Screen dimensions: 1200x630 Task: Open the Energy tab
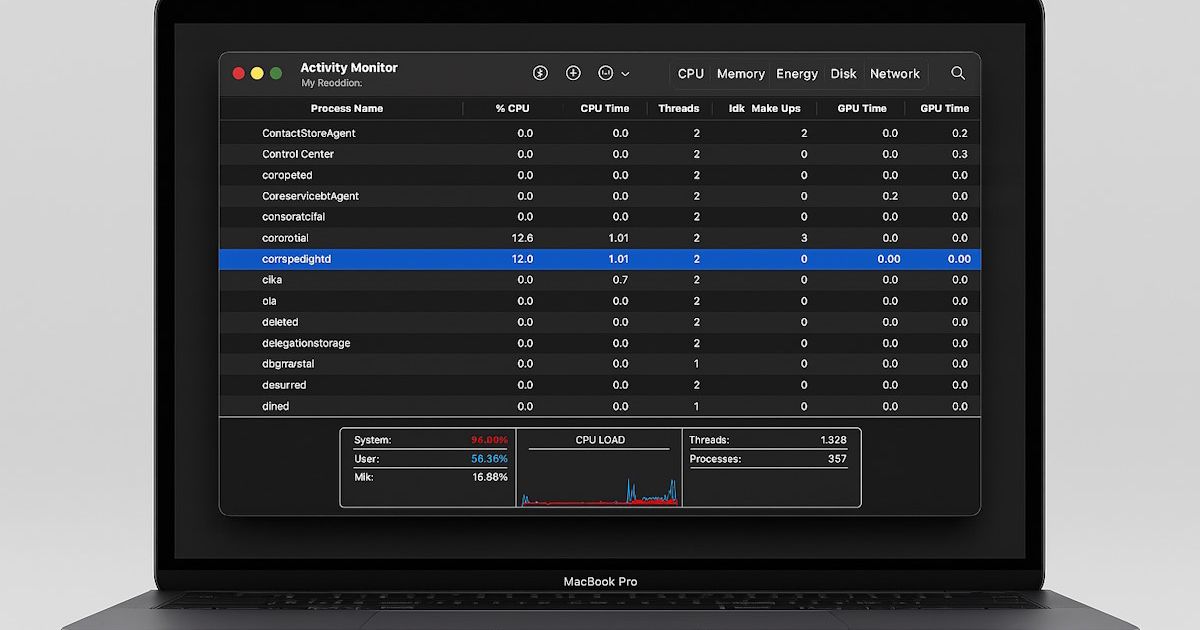[x=797, y=74]
